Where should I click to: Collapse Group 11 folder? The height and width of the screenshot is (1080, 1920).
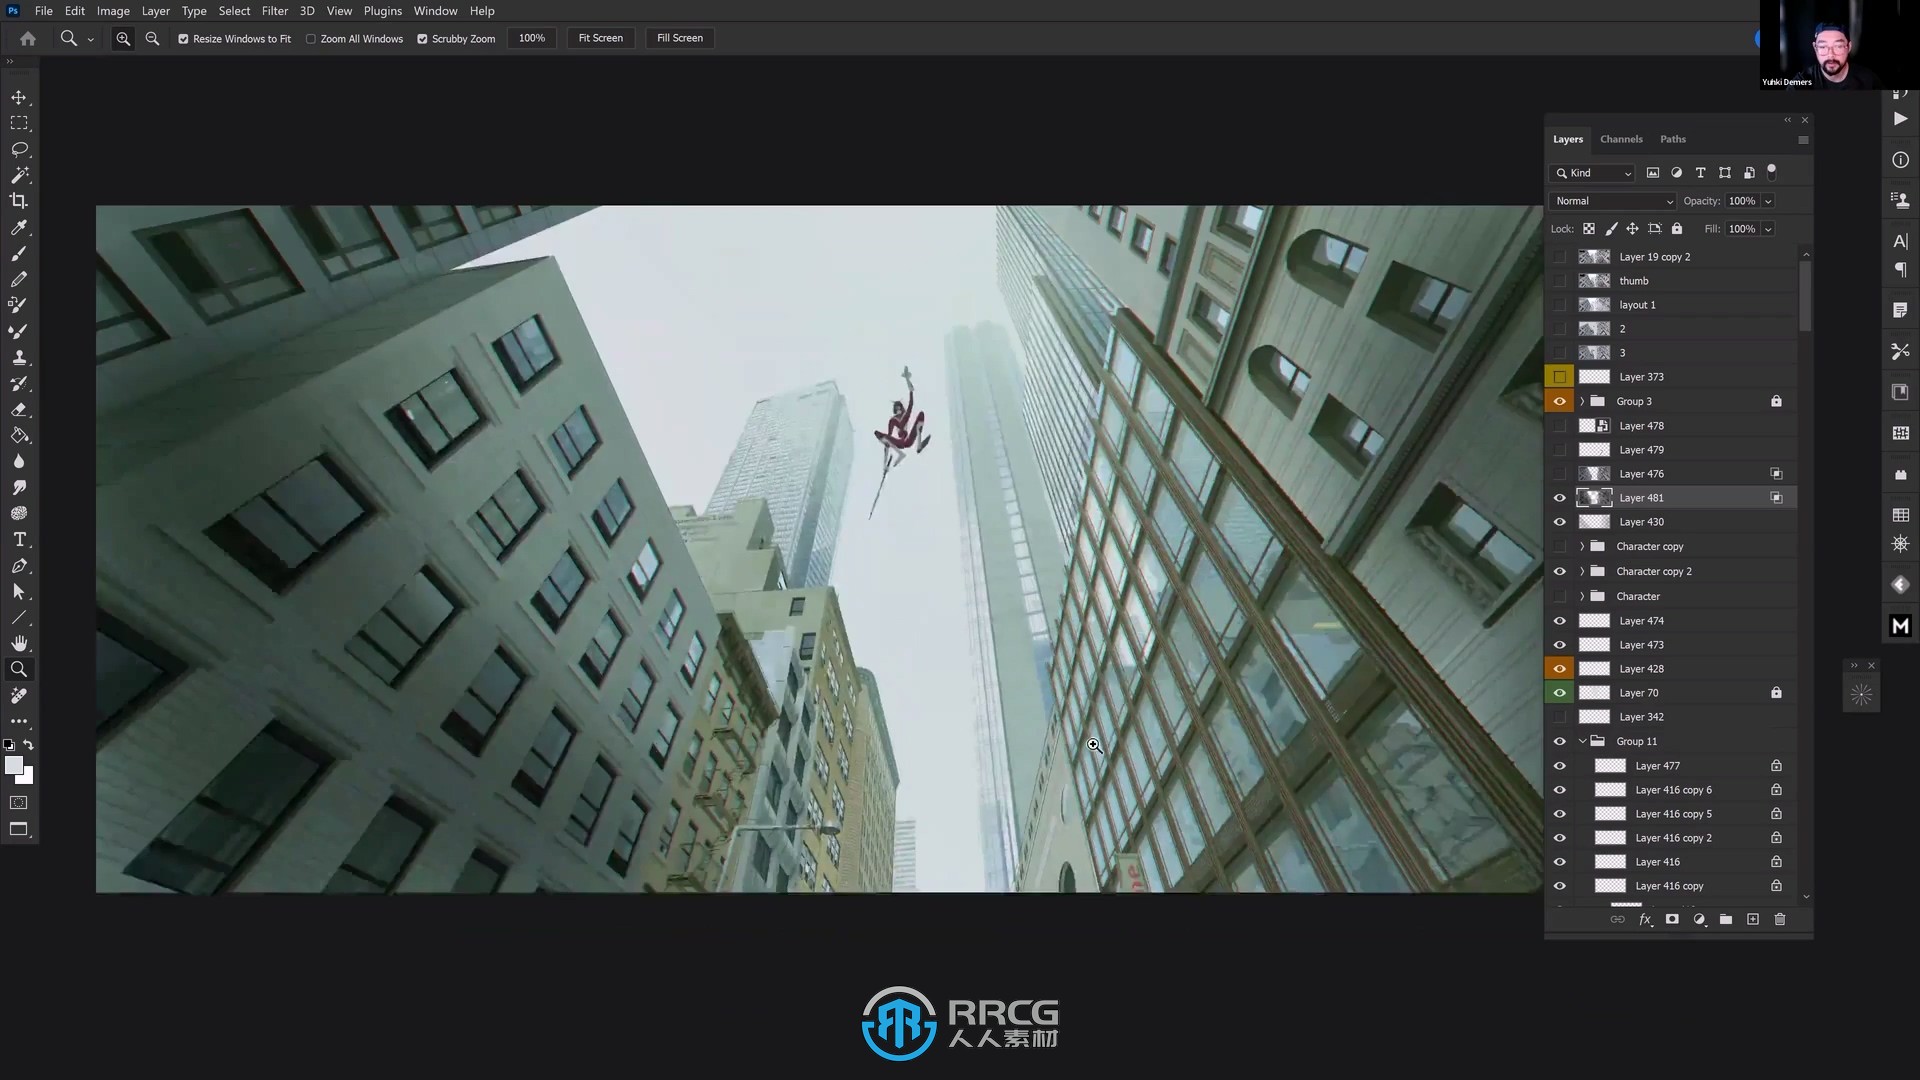(x=1582, y=741)
